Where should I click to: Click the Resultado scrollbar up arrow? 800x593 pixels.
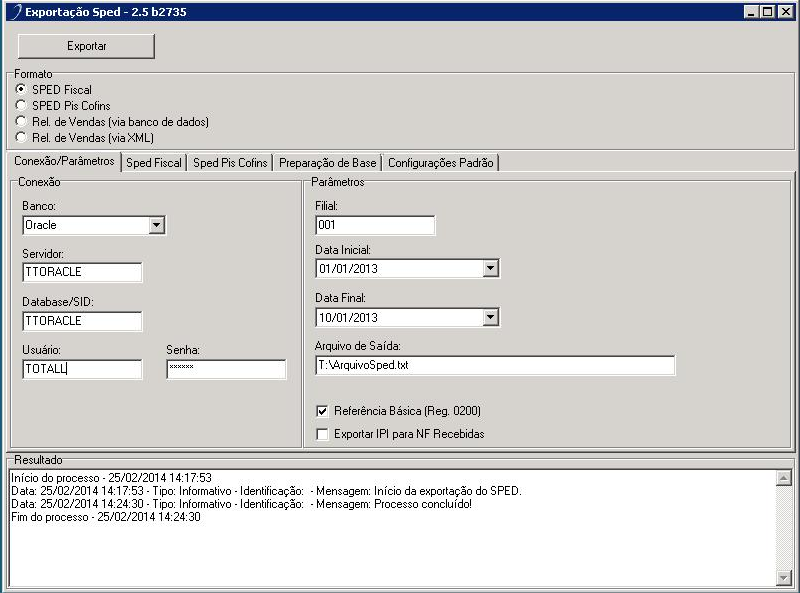point(783,478)
